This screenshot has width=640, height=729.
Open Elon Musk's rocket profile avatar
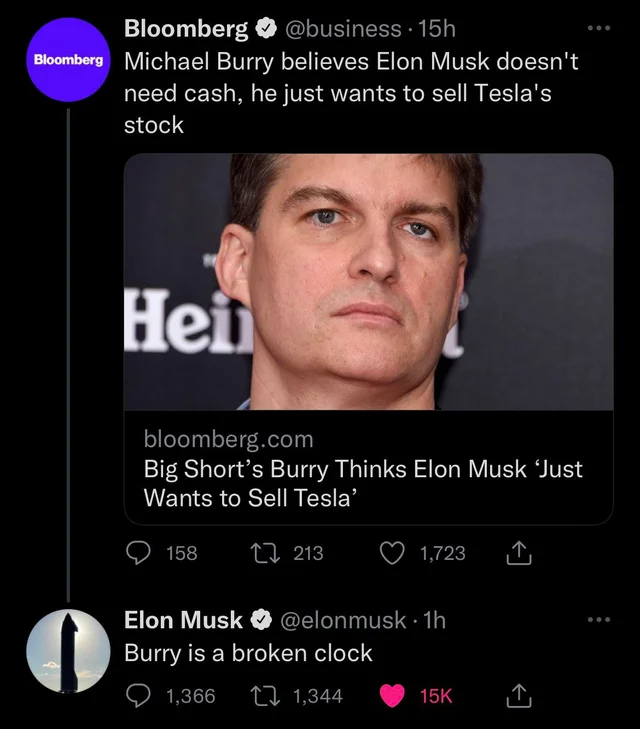67,648
